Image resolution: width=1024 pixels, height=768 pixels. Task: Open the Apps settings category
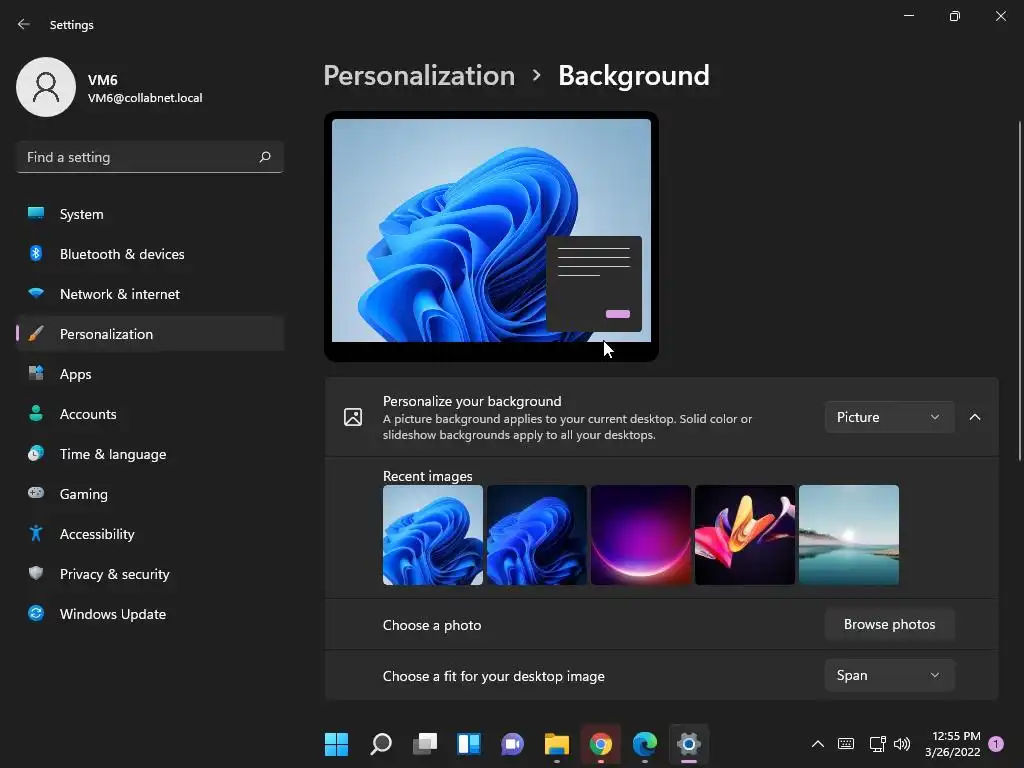pos(150,374)
